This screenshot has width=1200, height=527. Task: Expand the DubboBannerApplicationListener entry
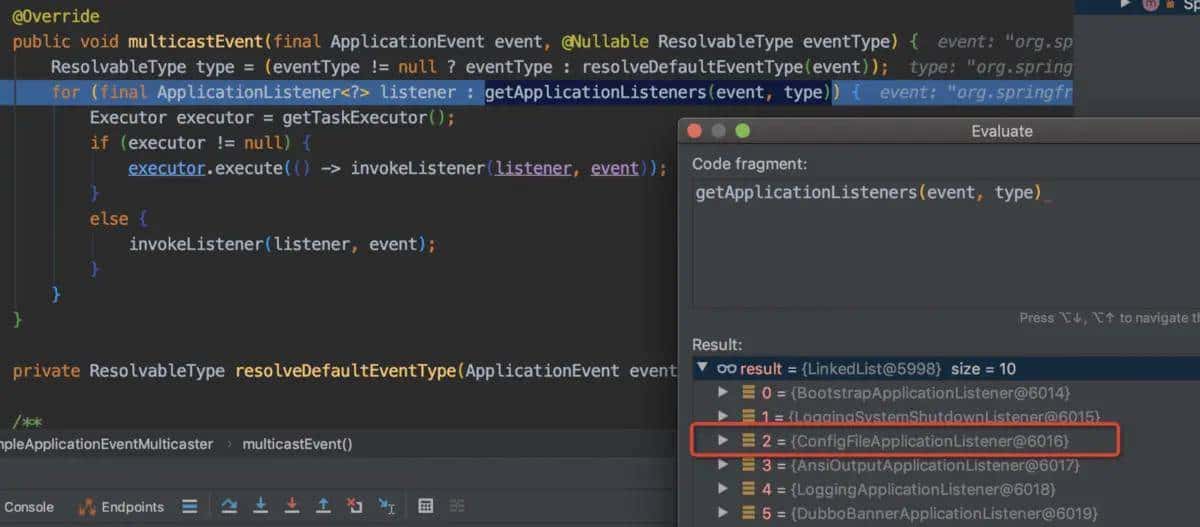pyautogui.click(x=723, y=513)
